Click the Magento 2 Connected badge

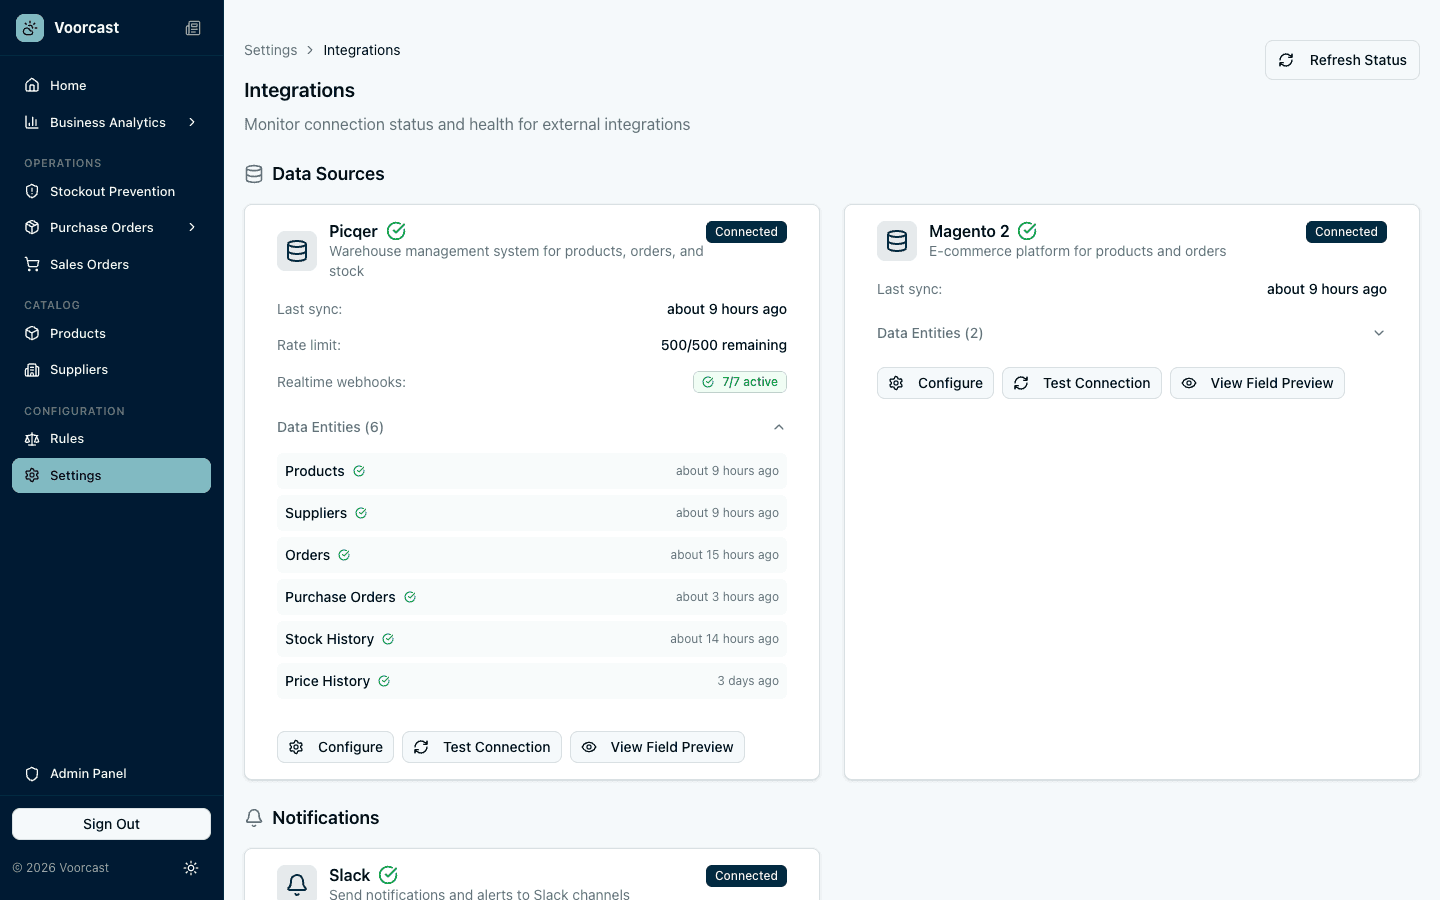pos(1346,232)
